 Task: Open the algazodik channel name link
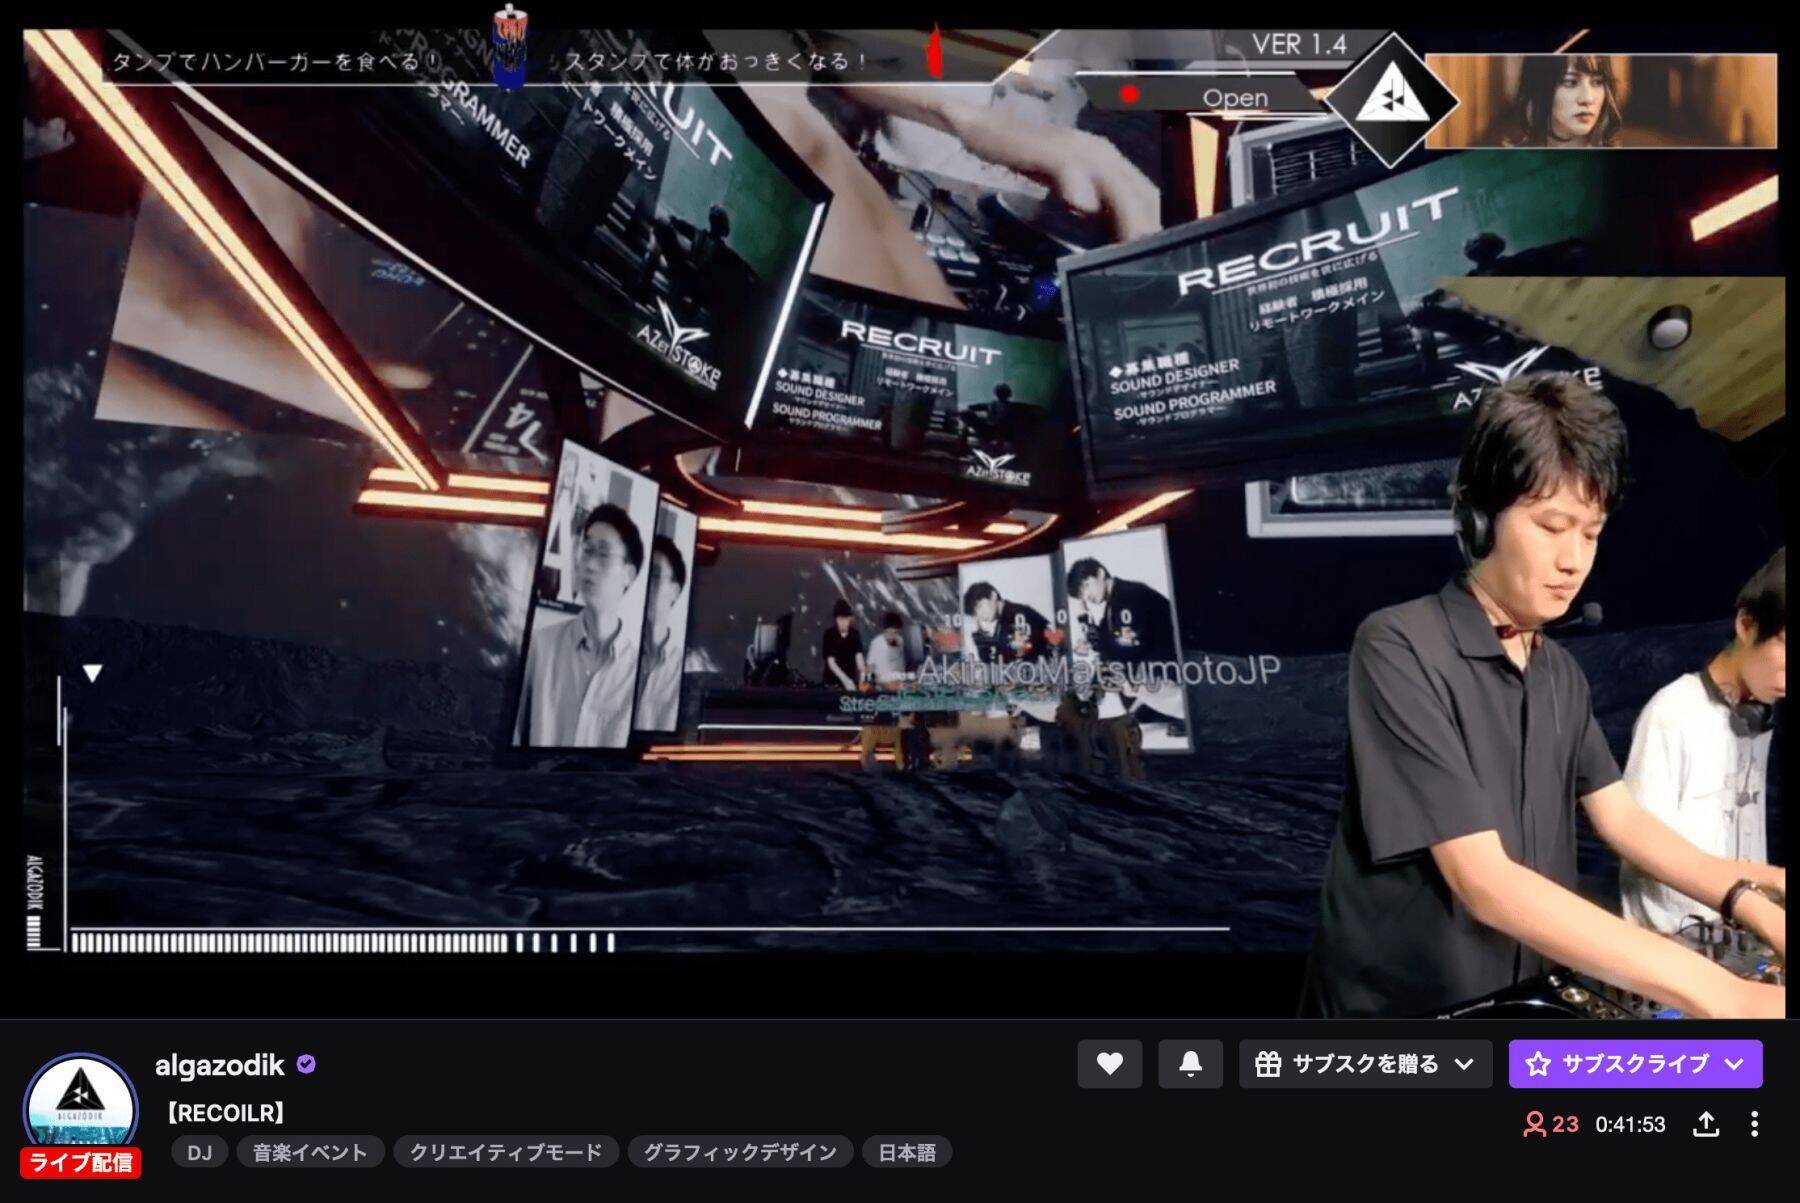point(220,1066)
